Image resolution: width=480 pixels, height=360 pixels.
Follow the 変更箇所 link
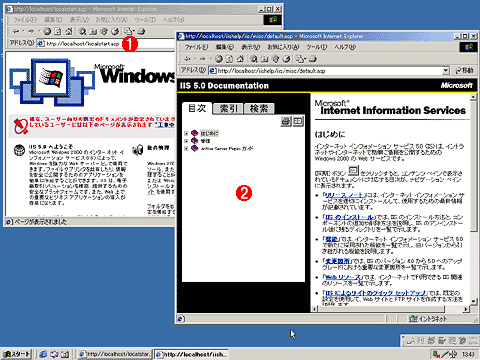pyautogui.click(x=337, y=261)
